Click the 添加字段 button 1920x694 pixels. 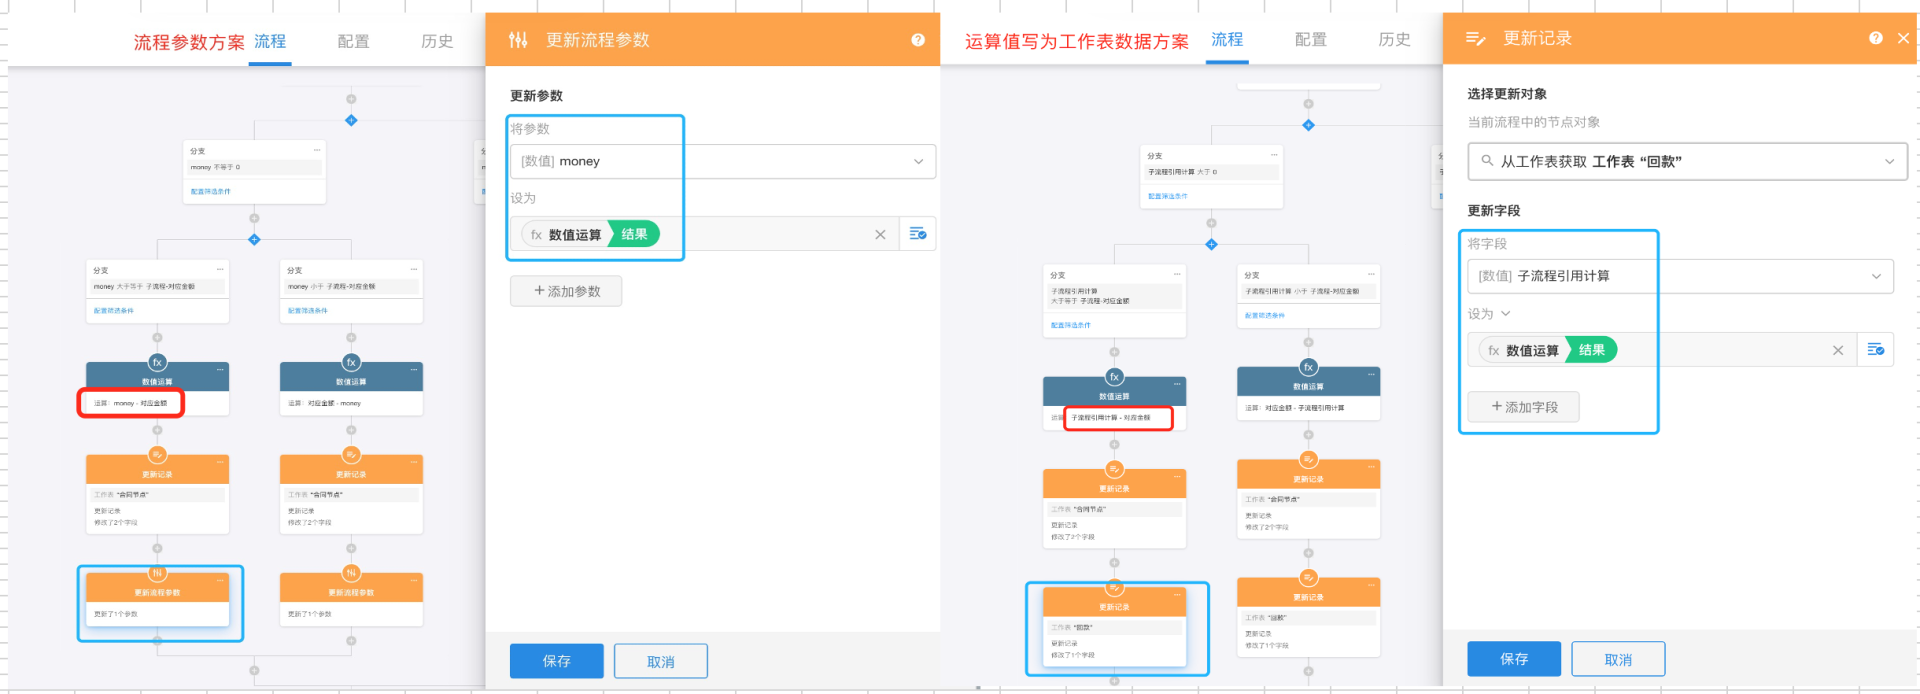pyautogui.click(x=1523, y=407)
